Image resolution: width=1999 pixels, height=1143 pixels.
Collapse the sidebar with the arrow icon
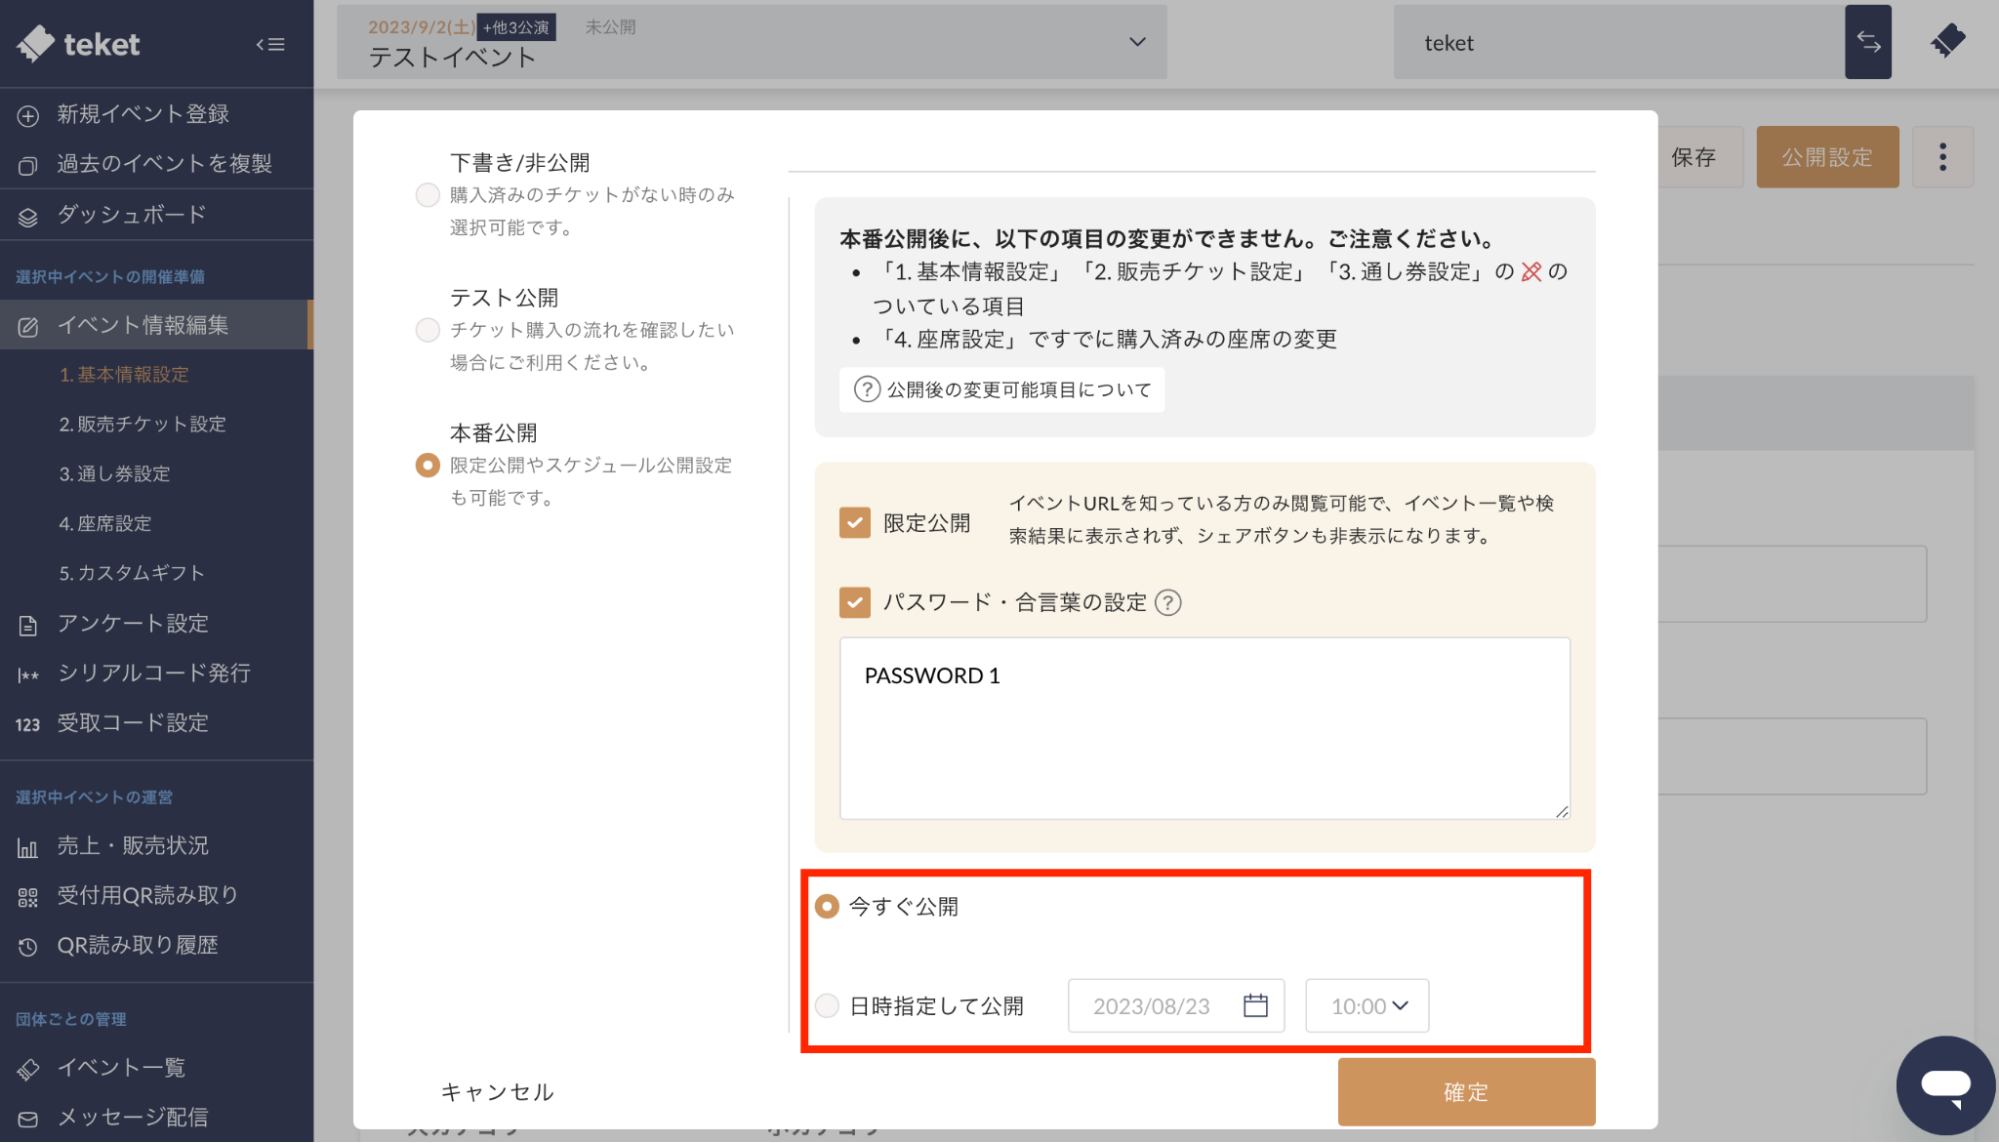[270, 44]
